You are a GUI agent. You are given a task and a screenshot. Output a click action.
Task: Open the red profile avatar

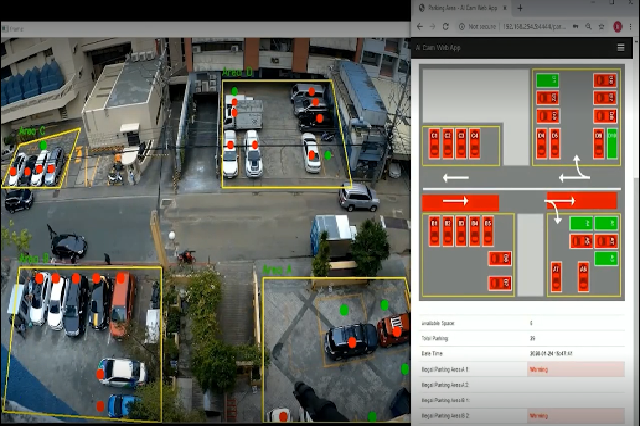pos(618,27)
